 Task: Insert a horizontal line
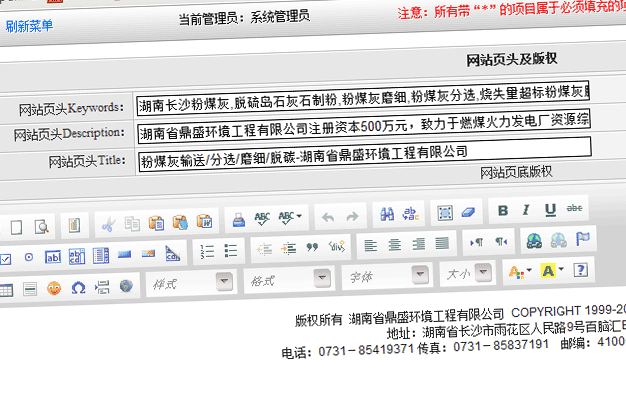30,289
